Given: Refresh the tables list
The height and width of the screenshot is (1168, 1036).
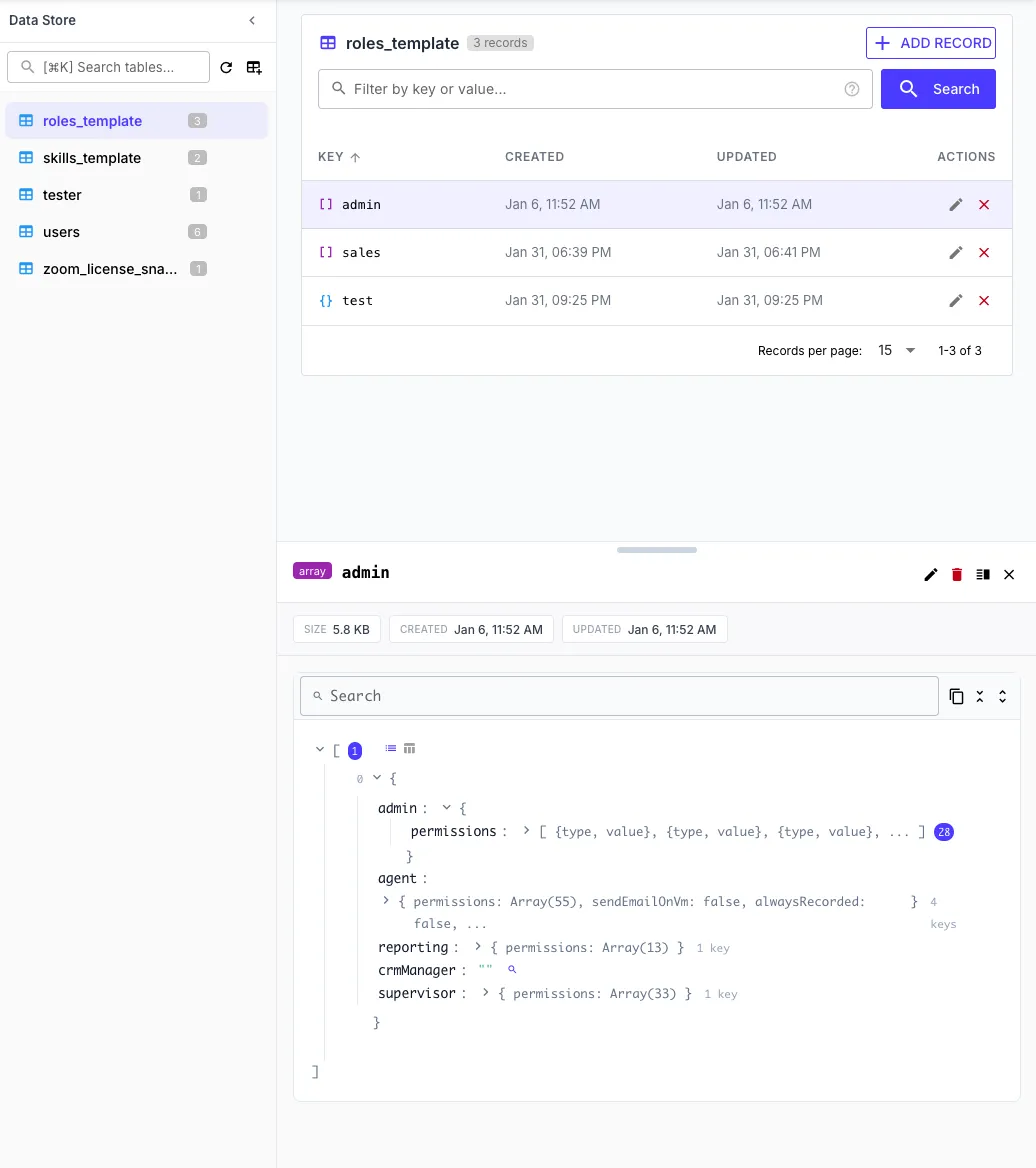Looking at the screenshot, I should 227,67.
